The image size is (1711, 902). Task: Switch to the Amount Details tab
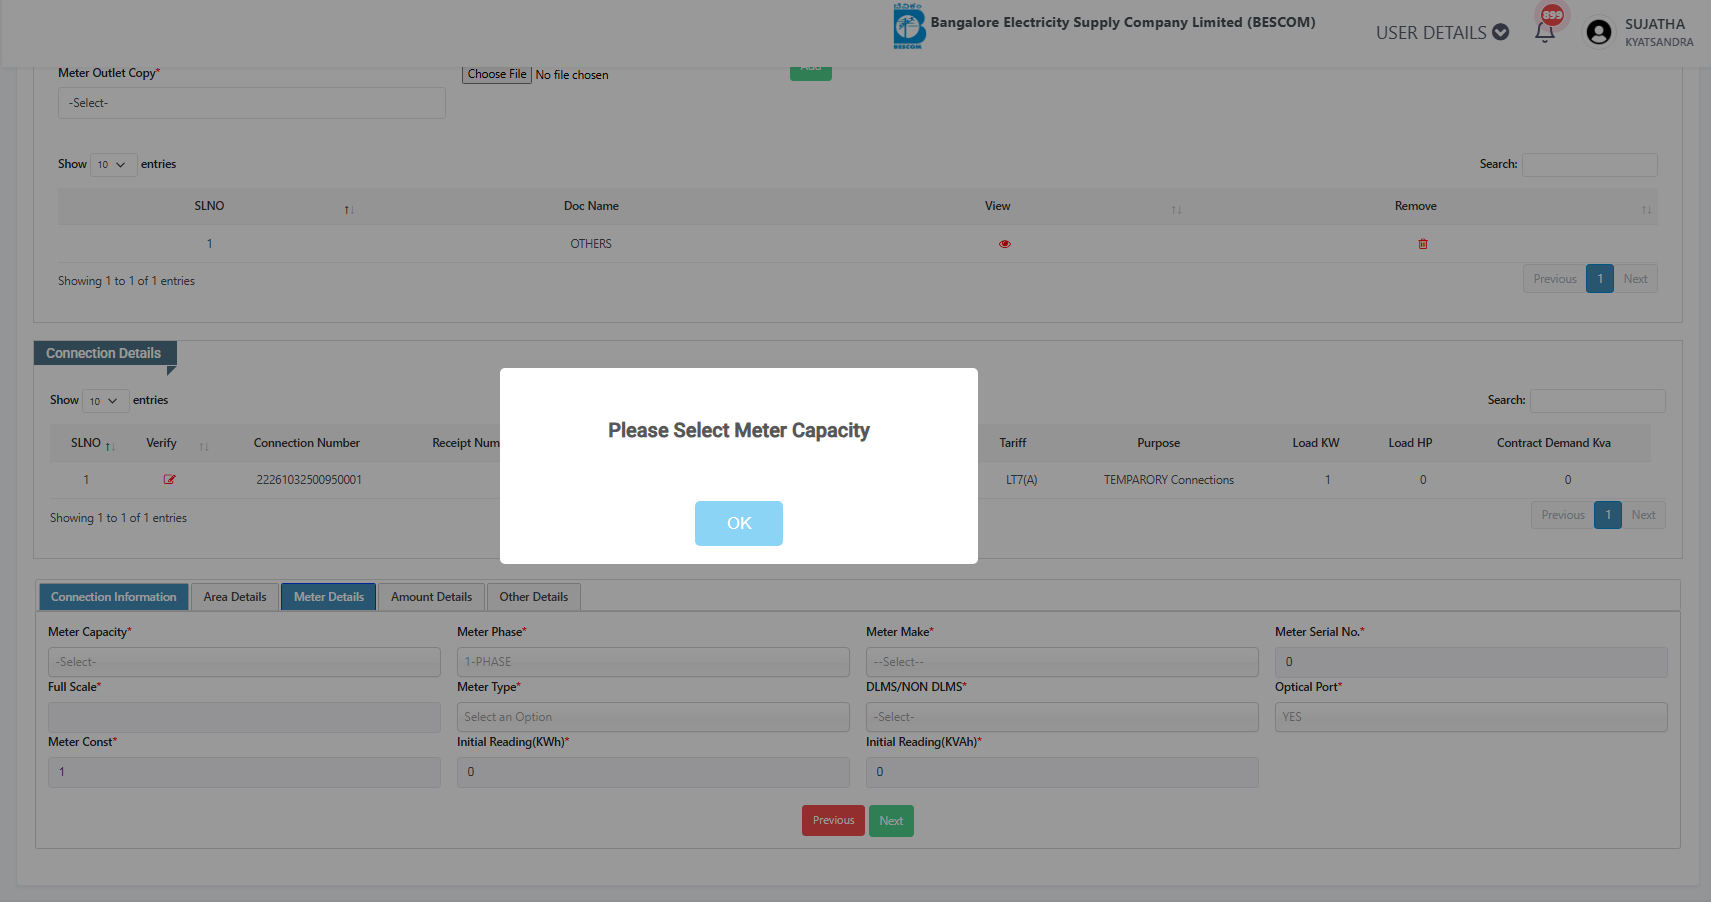[x=431, y=597]
